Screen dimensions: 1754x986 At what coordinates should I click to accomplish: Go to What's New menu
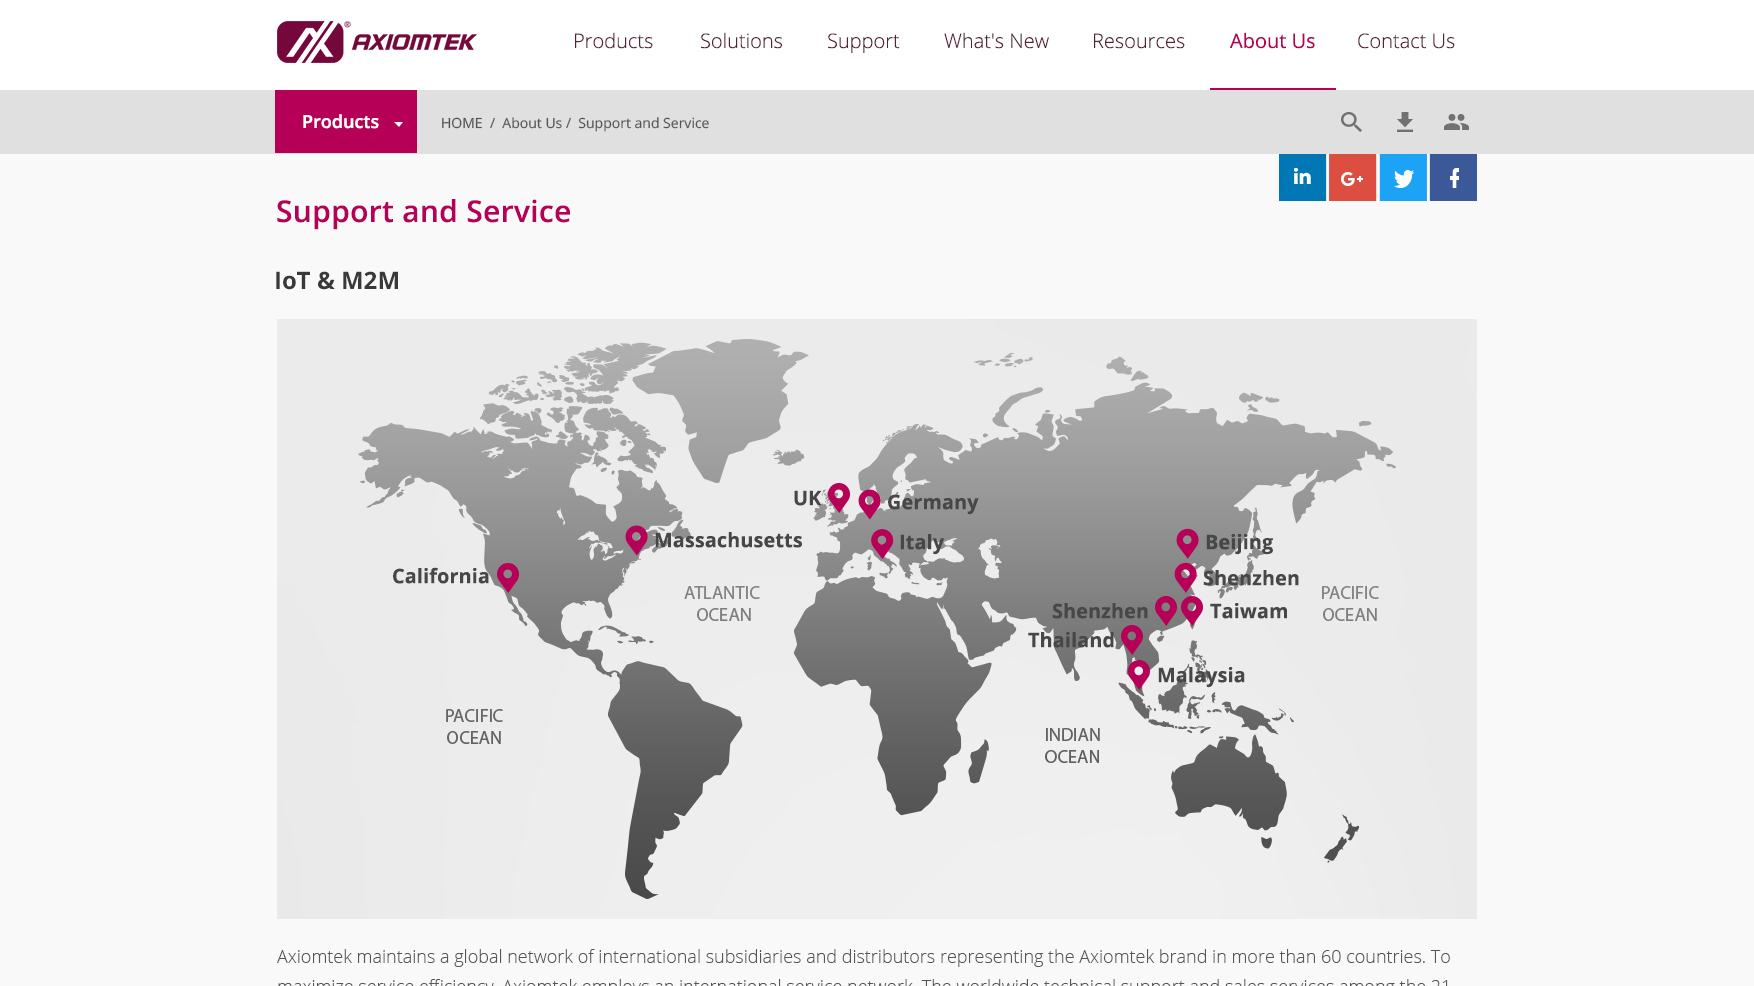(996, 41)
